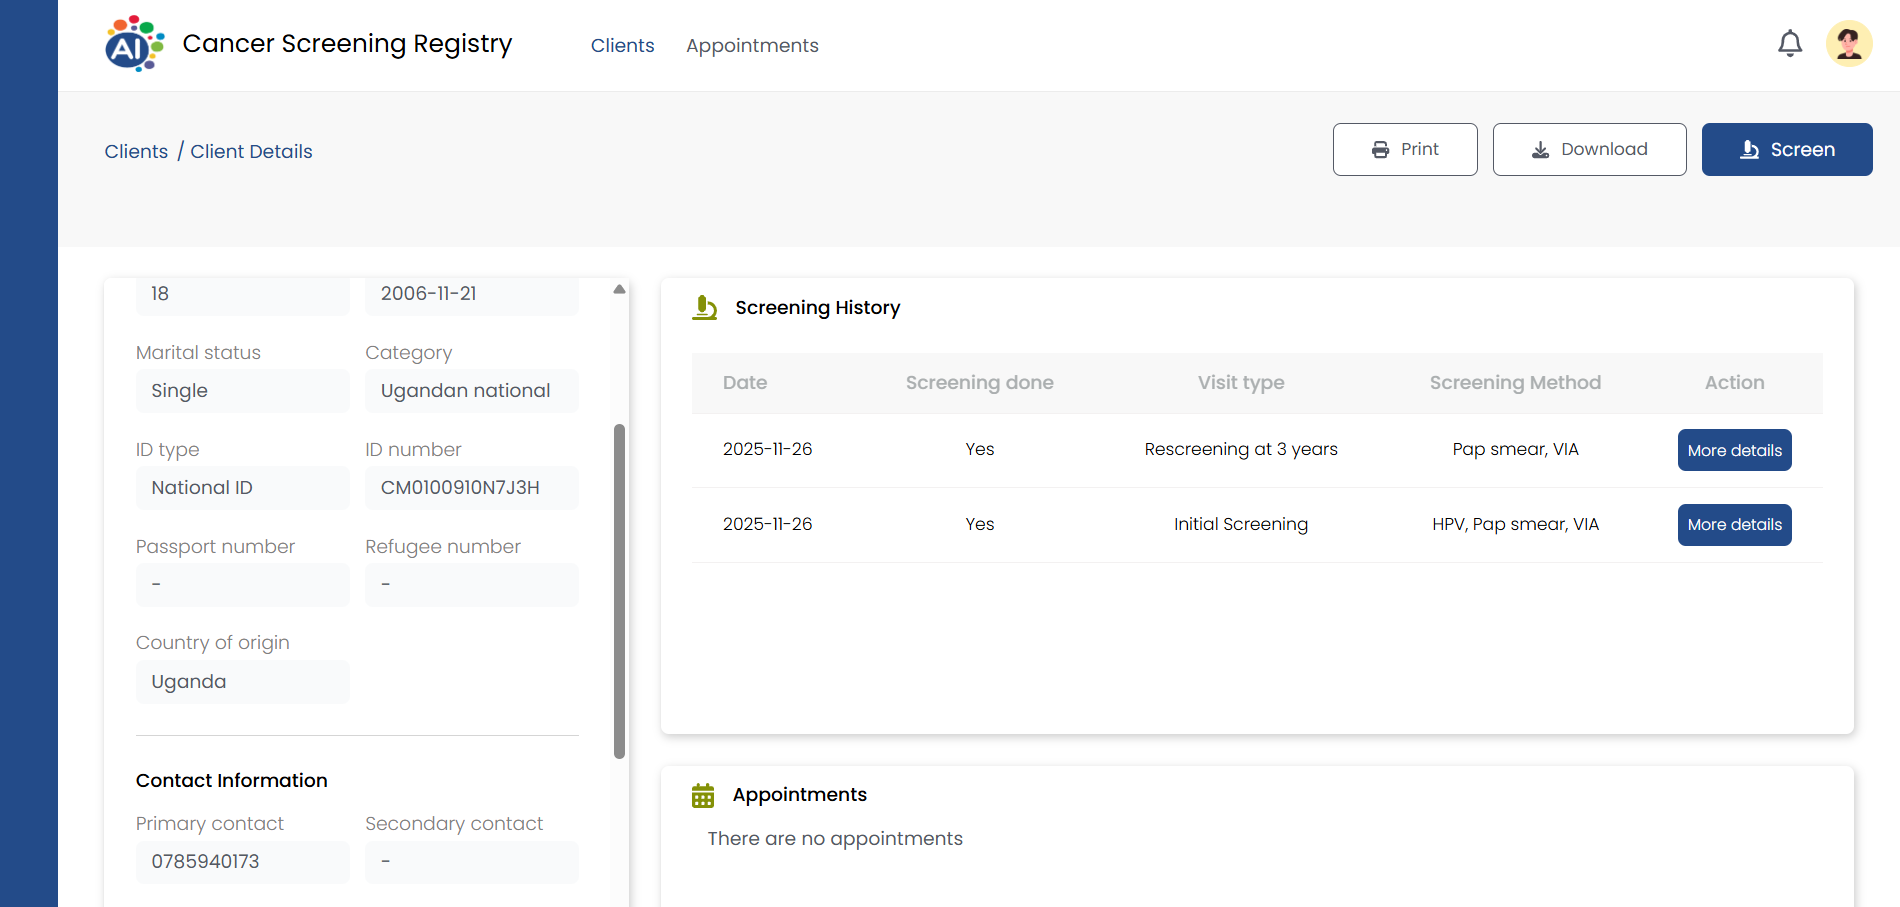Image resolution: width=1900 pixels, height=907 pixels.
Task: Click the microscope icon beside Screening History
Action: pos(705,308)
